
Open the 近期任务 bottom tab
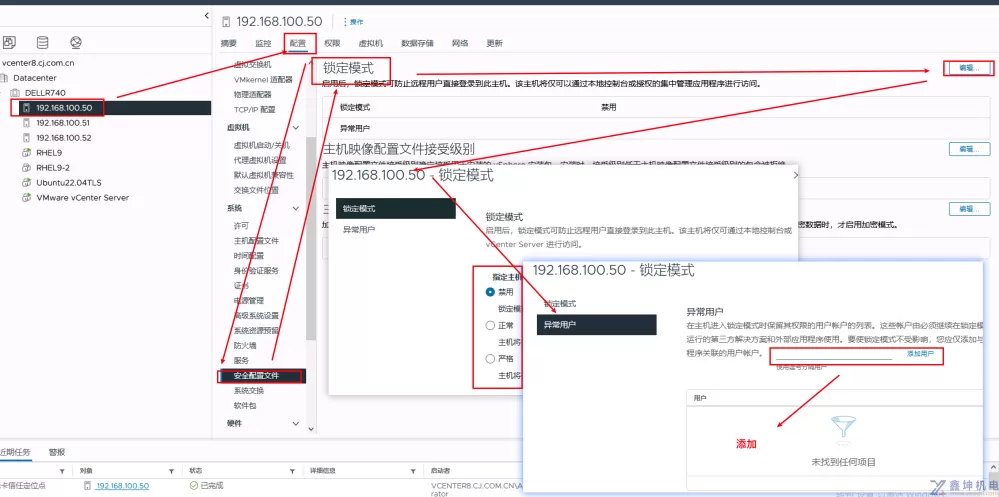15,452
